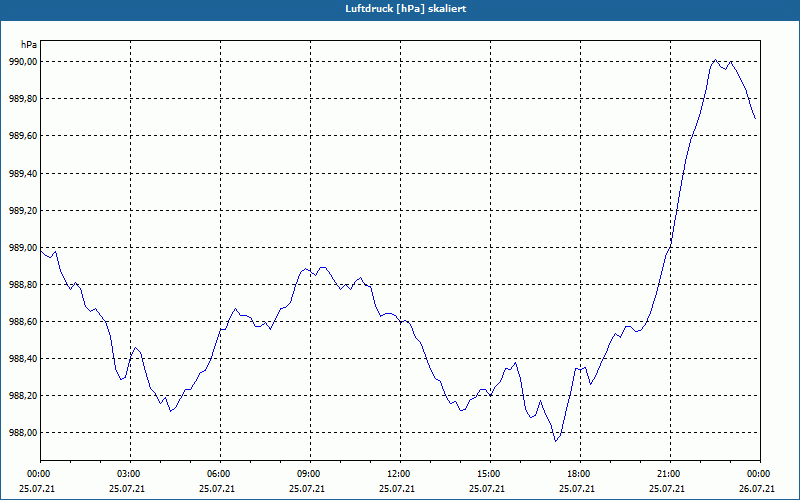Select the 988,00 axis value
The height and width of the screenshot is (500, 800).
coord(23,433)
